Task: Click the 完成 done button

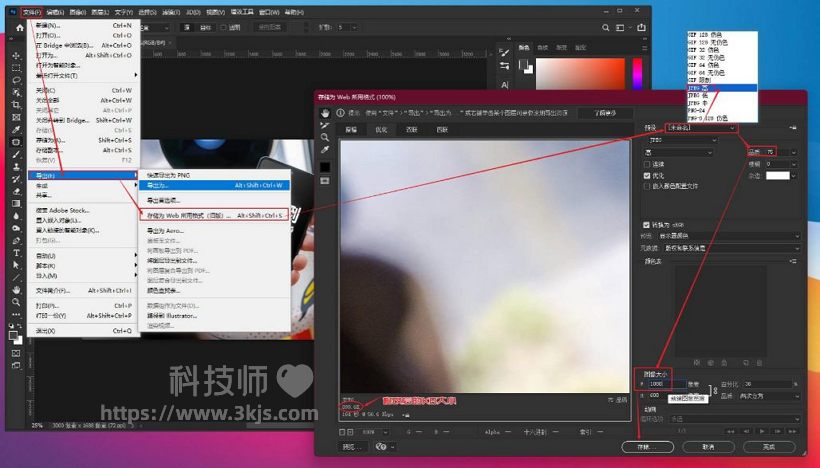Action: tap(769, 447)
